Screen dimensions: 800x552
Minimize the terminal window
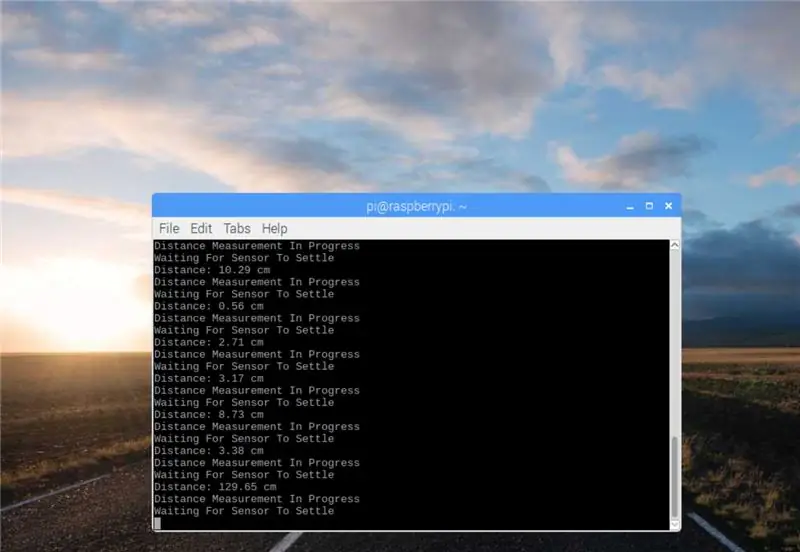(x=630, y=206)
